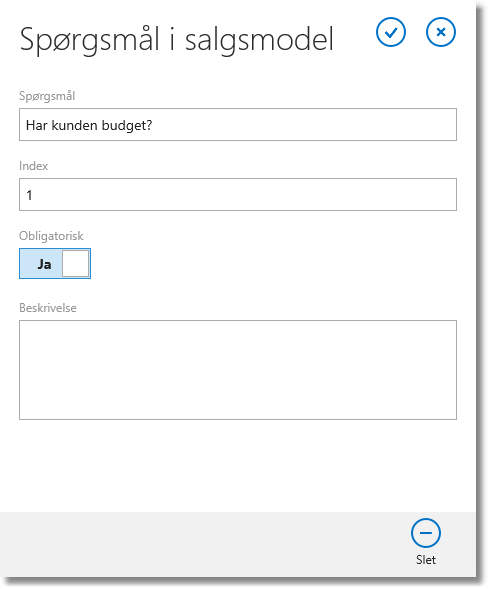Click the Obligatorisk label above the switch
This screenshot has width=488, height=589.
coord(51,236)
